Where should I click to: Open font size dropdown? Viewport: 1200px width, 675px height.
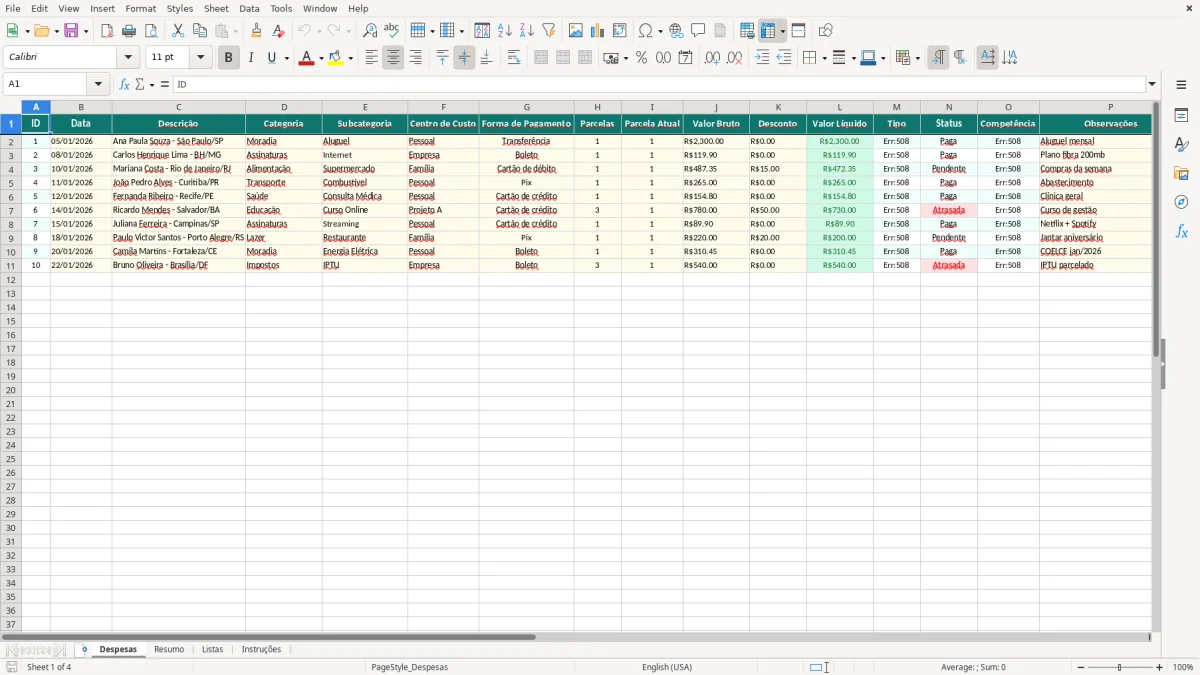pos(200,58)
